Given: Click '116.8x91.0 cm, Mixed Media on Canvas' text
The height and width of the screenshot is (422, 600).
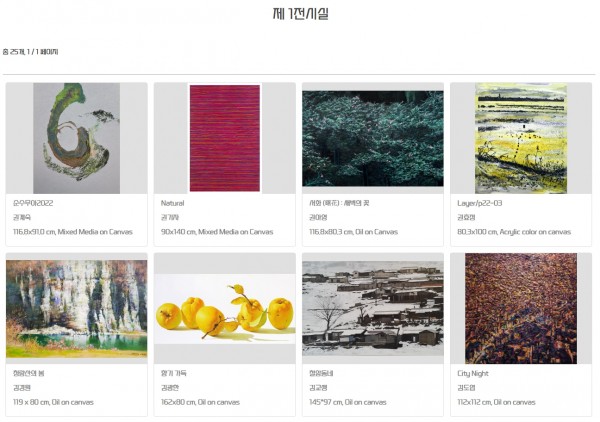Looking at the screenshot, I should (x=73, y=232).
